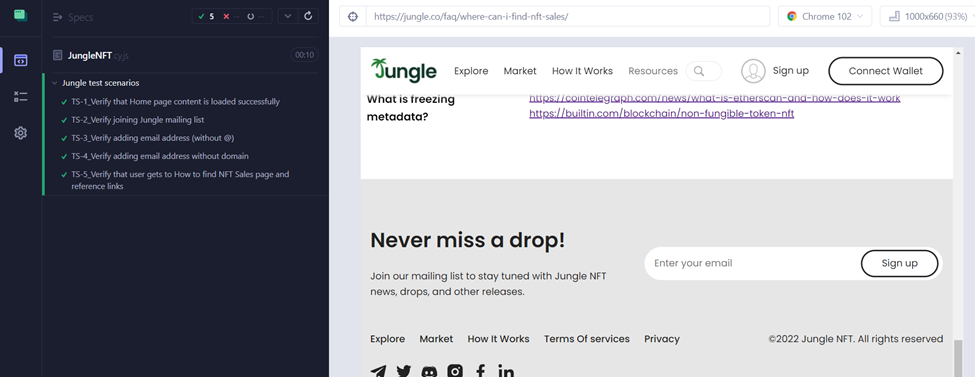Click the footer How It Works link
Image resolution: width=975 pixels, height=377 pixels.
tap(498, 339)
